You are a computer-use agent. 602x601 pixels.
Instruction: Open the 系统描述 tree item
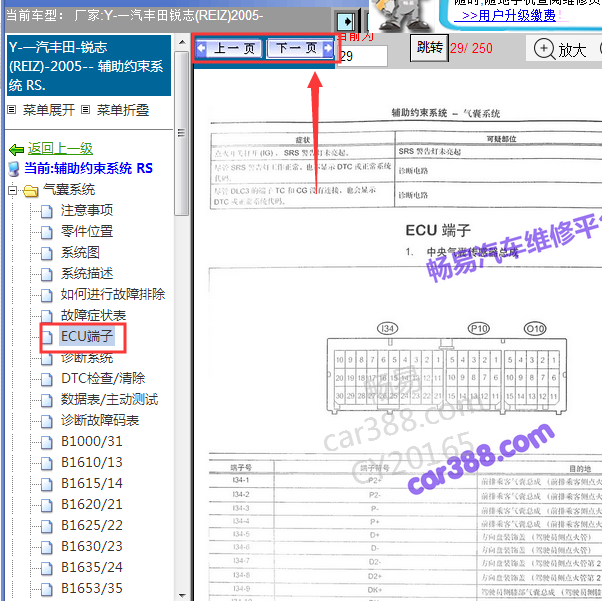click(87, 273)
